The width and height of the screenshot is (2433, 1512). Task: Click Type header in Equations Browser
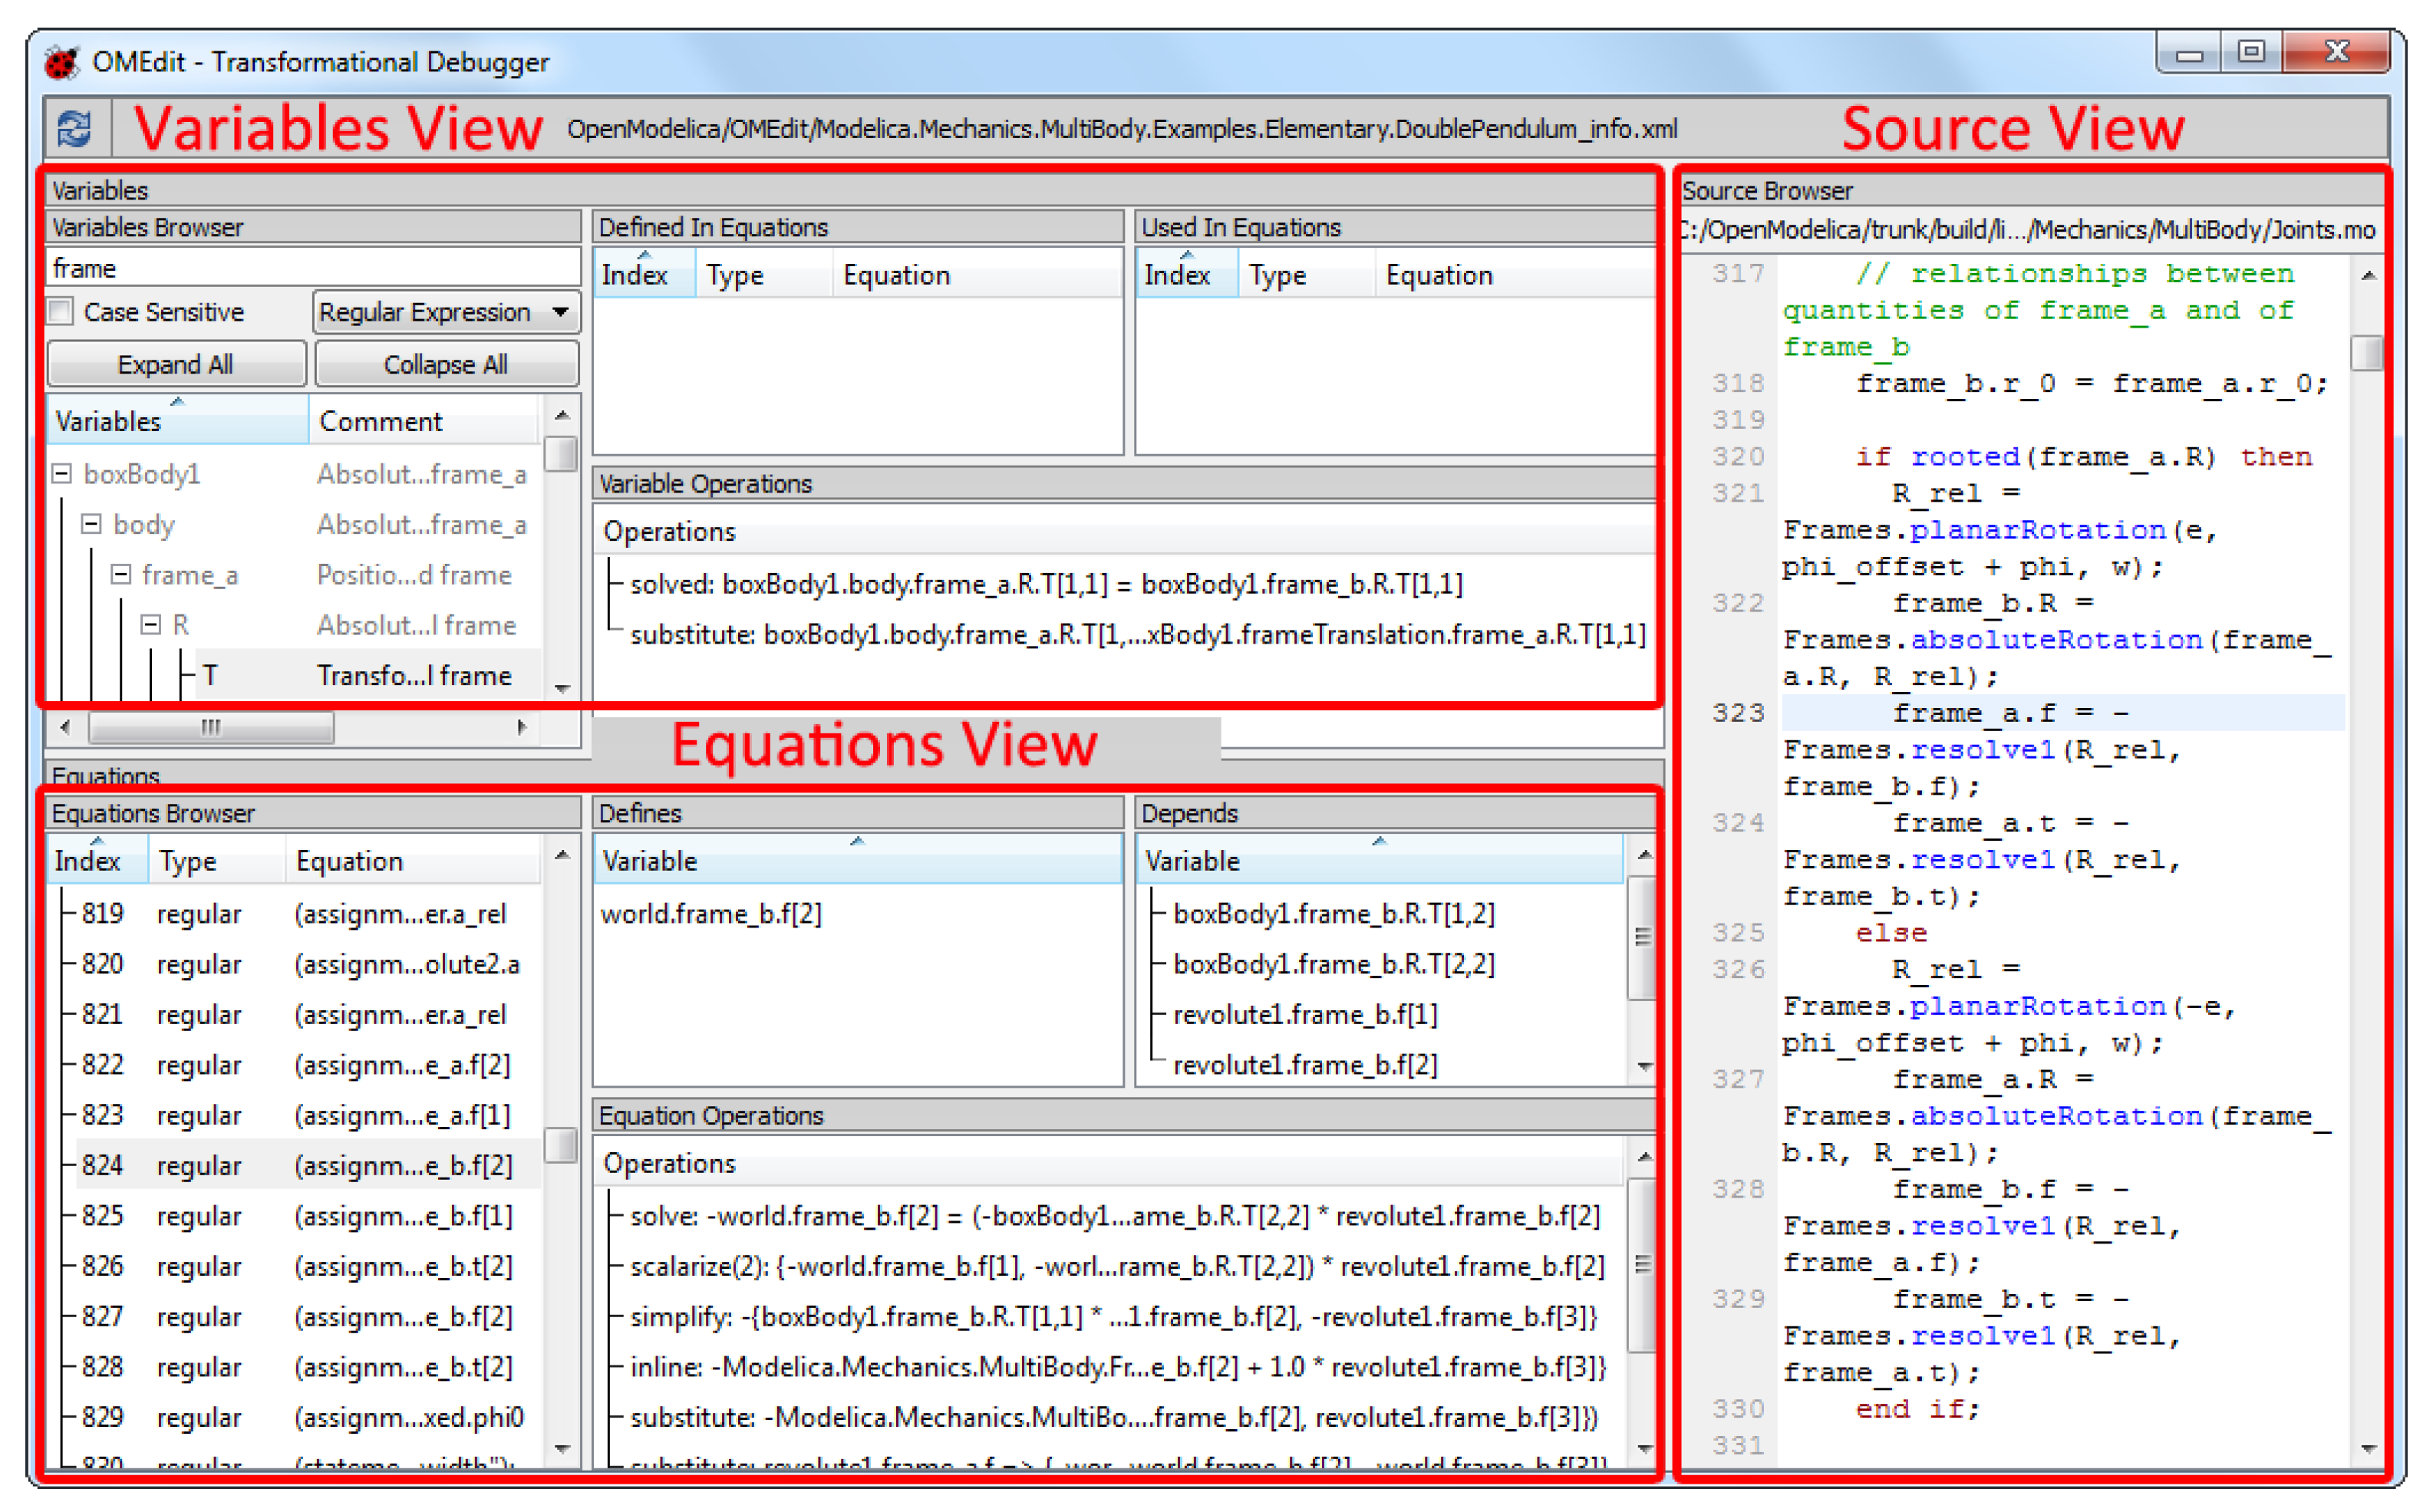click(x=217, y=860)
